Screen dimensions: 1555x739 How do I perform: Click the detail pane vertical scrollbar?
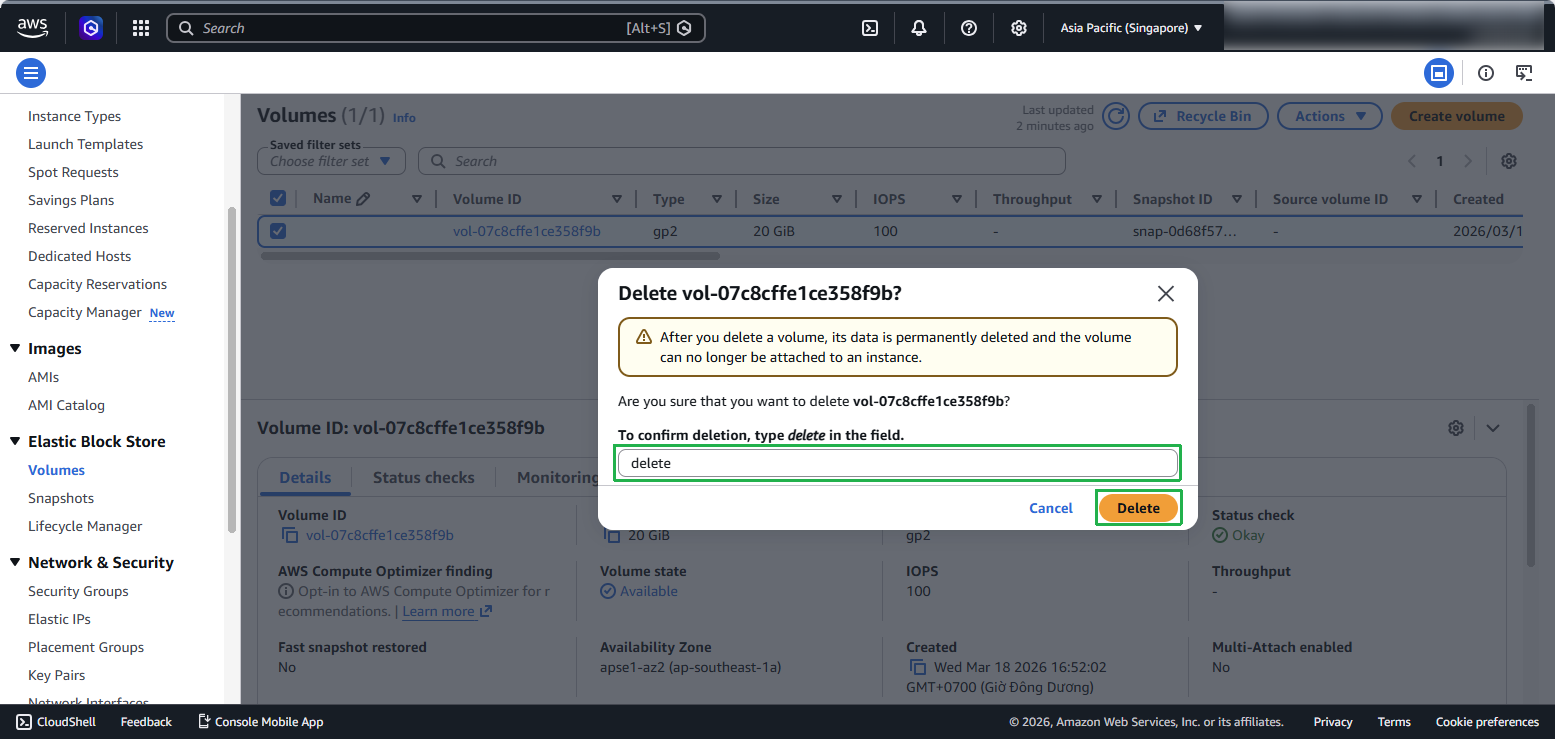point(1530,485)
